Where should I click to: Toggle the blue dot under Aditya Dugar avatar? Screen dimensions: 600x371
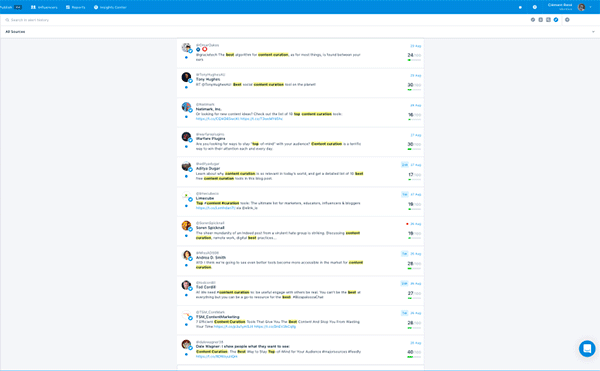pos(186,176)
